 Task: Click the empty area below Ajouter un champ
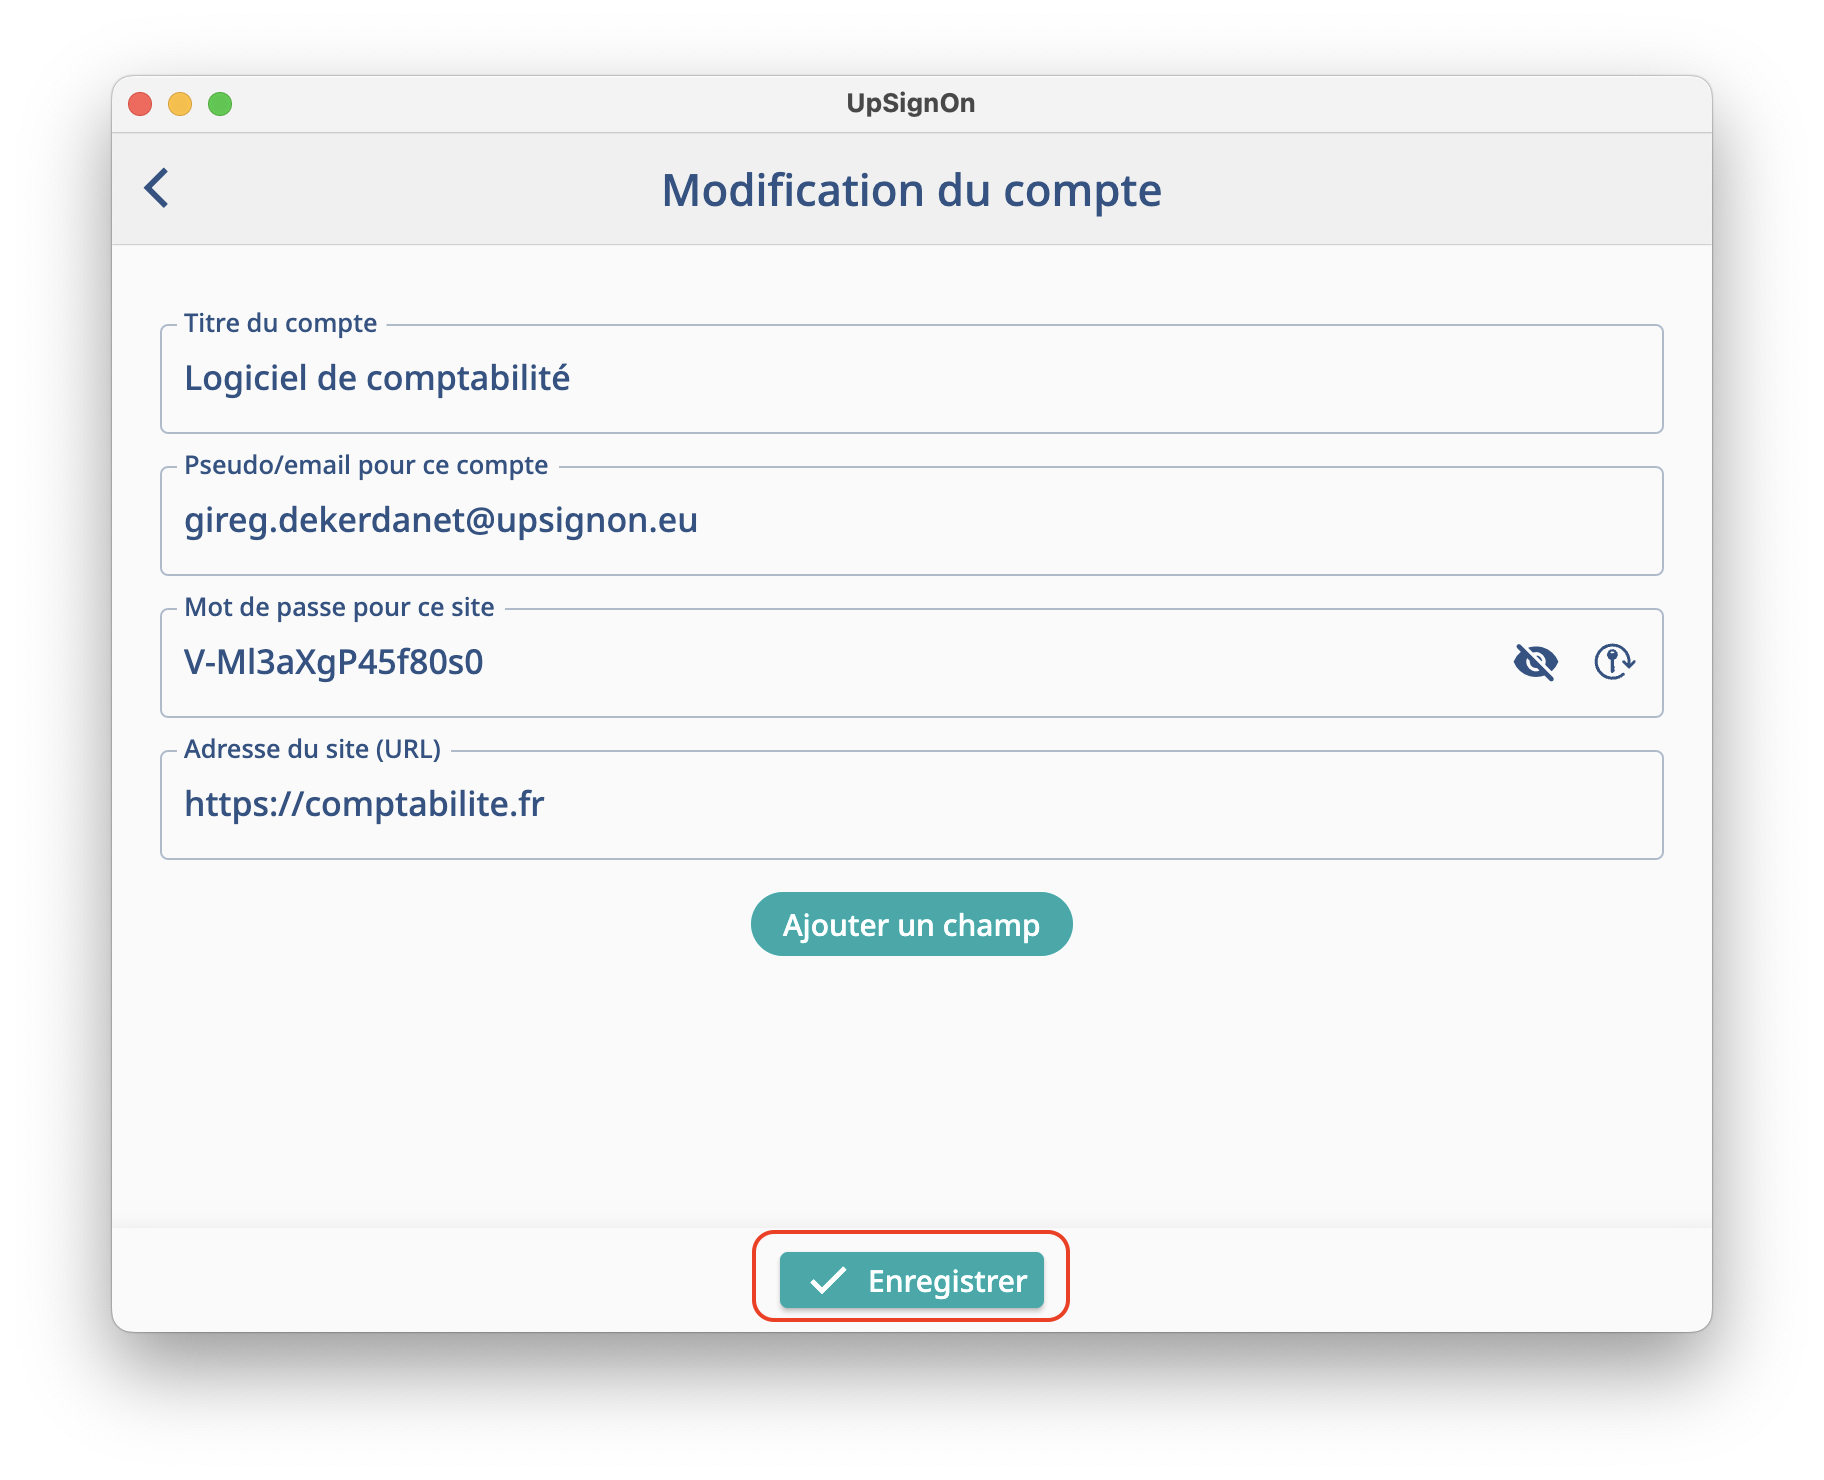click(x=910, y=1090)
